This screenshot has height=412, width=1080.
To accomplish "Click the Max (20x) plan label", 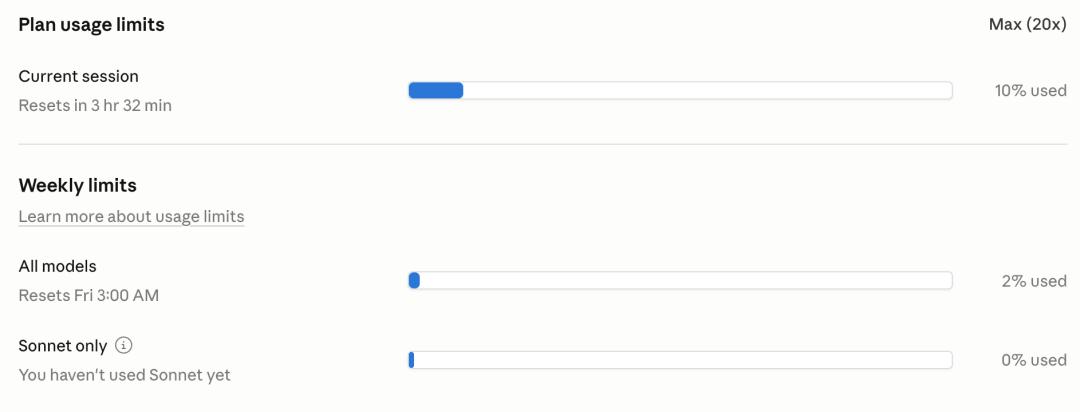I will point(1027,25).
